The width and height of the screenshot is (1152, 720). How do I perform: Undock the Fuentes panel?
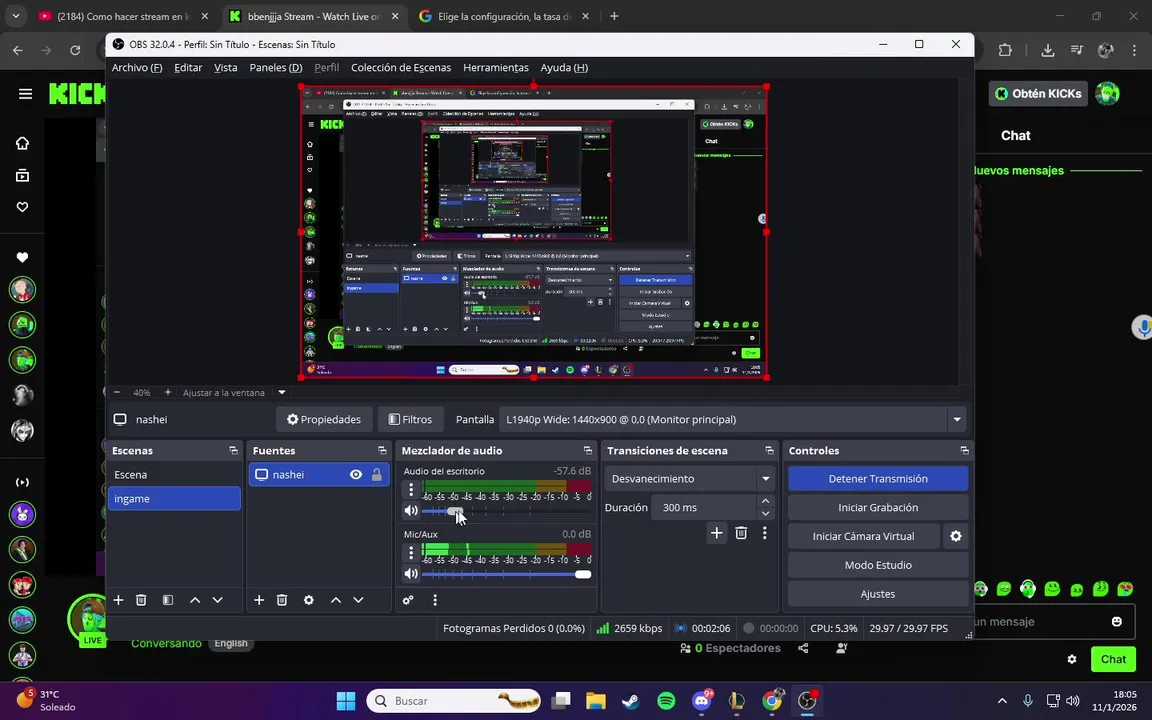tap(382, 450)
